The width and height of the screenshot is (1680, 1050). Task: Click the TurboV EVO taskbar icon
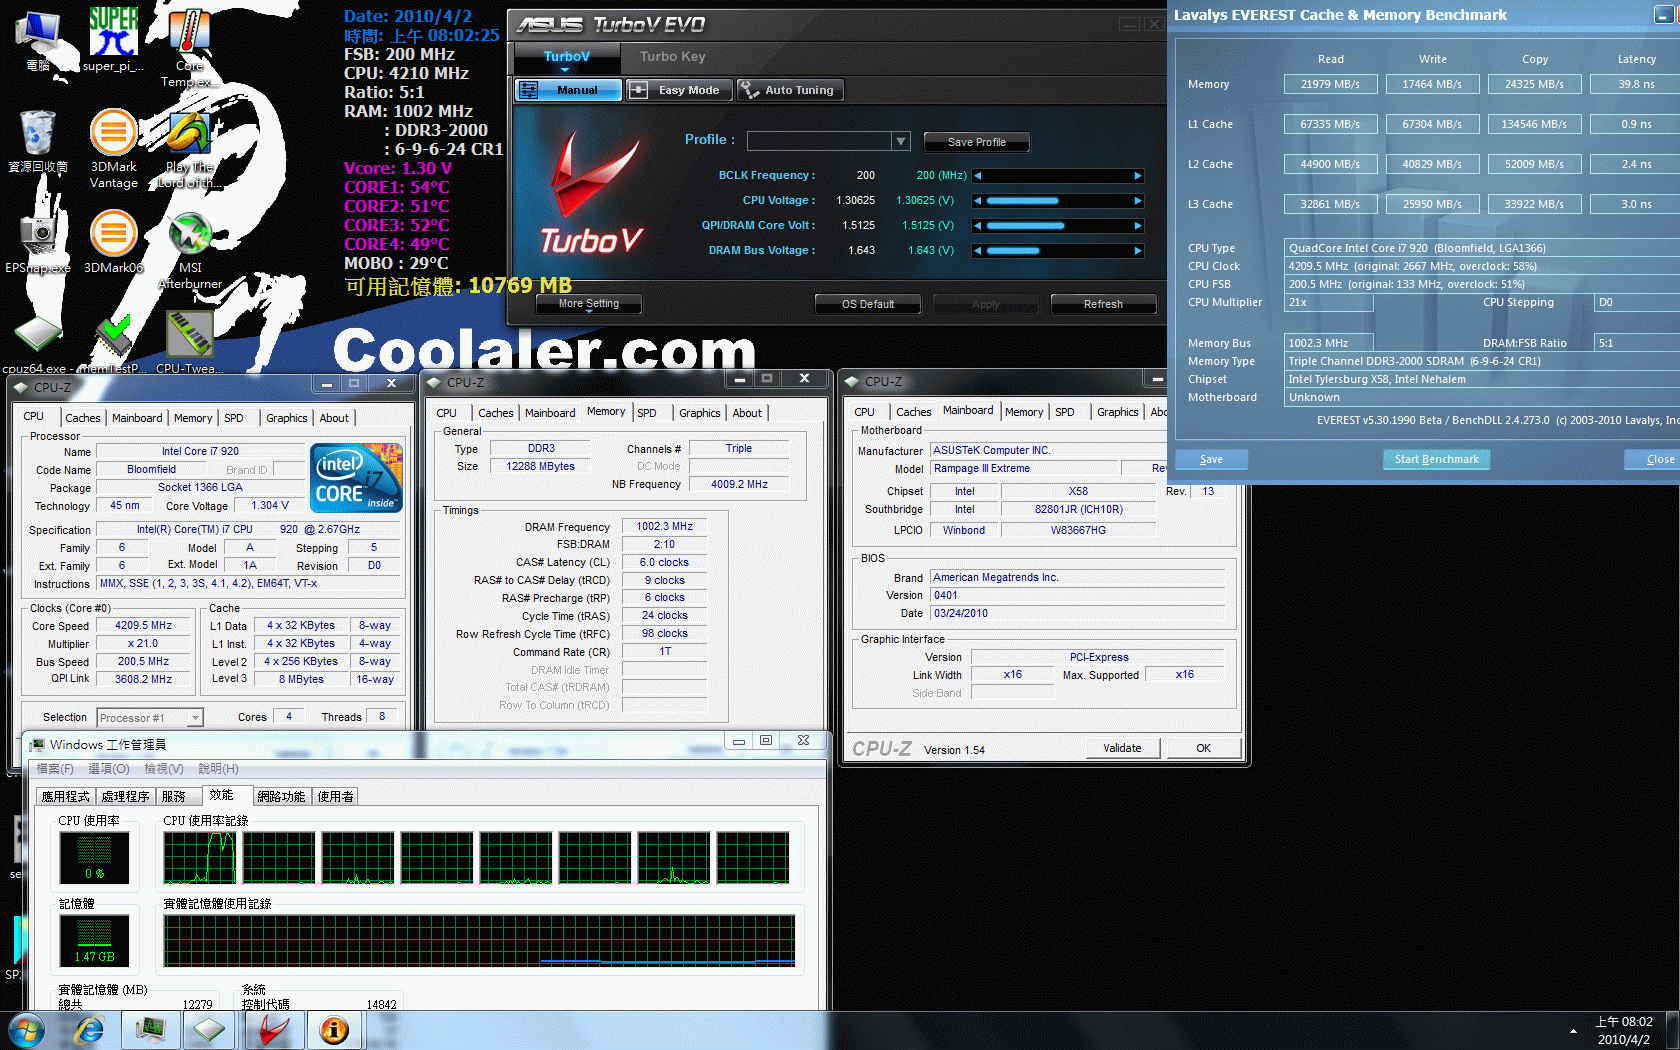tap(272, 1030)
